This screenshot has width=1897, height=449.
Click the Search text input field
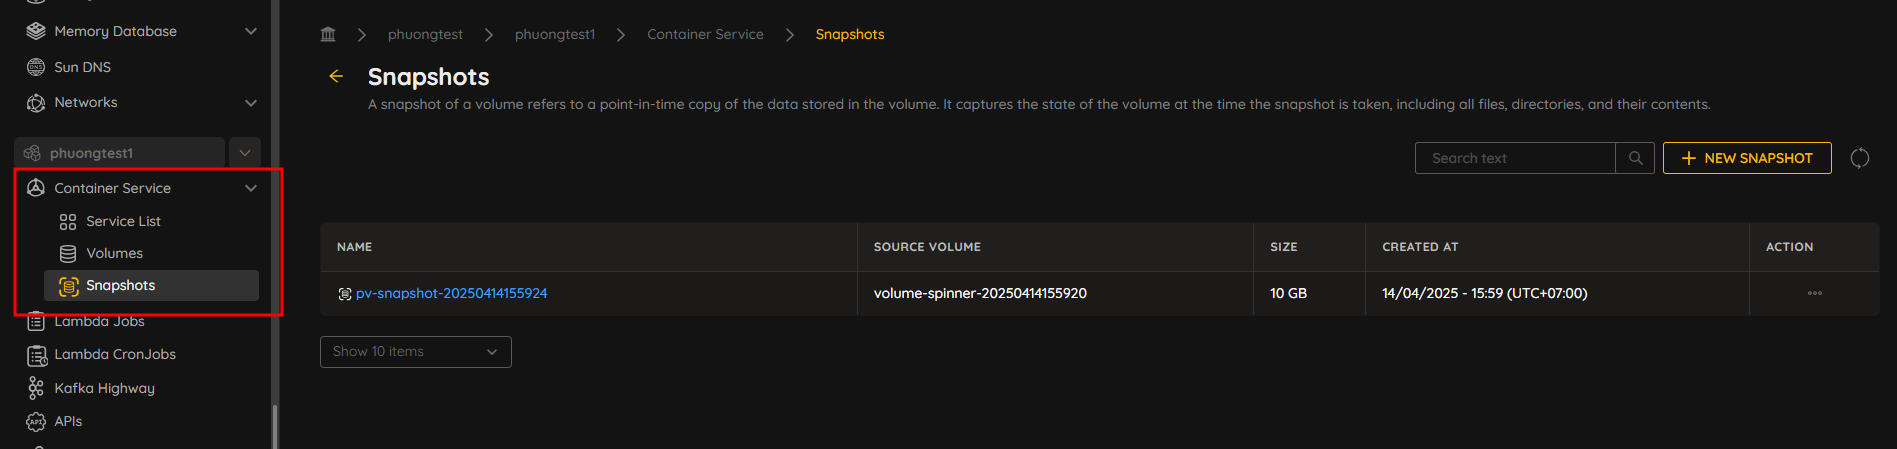pos(1515,158)
